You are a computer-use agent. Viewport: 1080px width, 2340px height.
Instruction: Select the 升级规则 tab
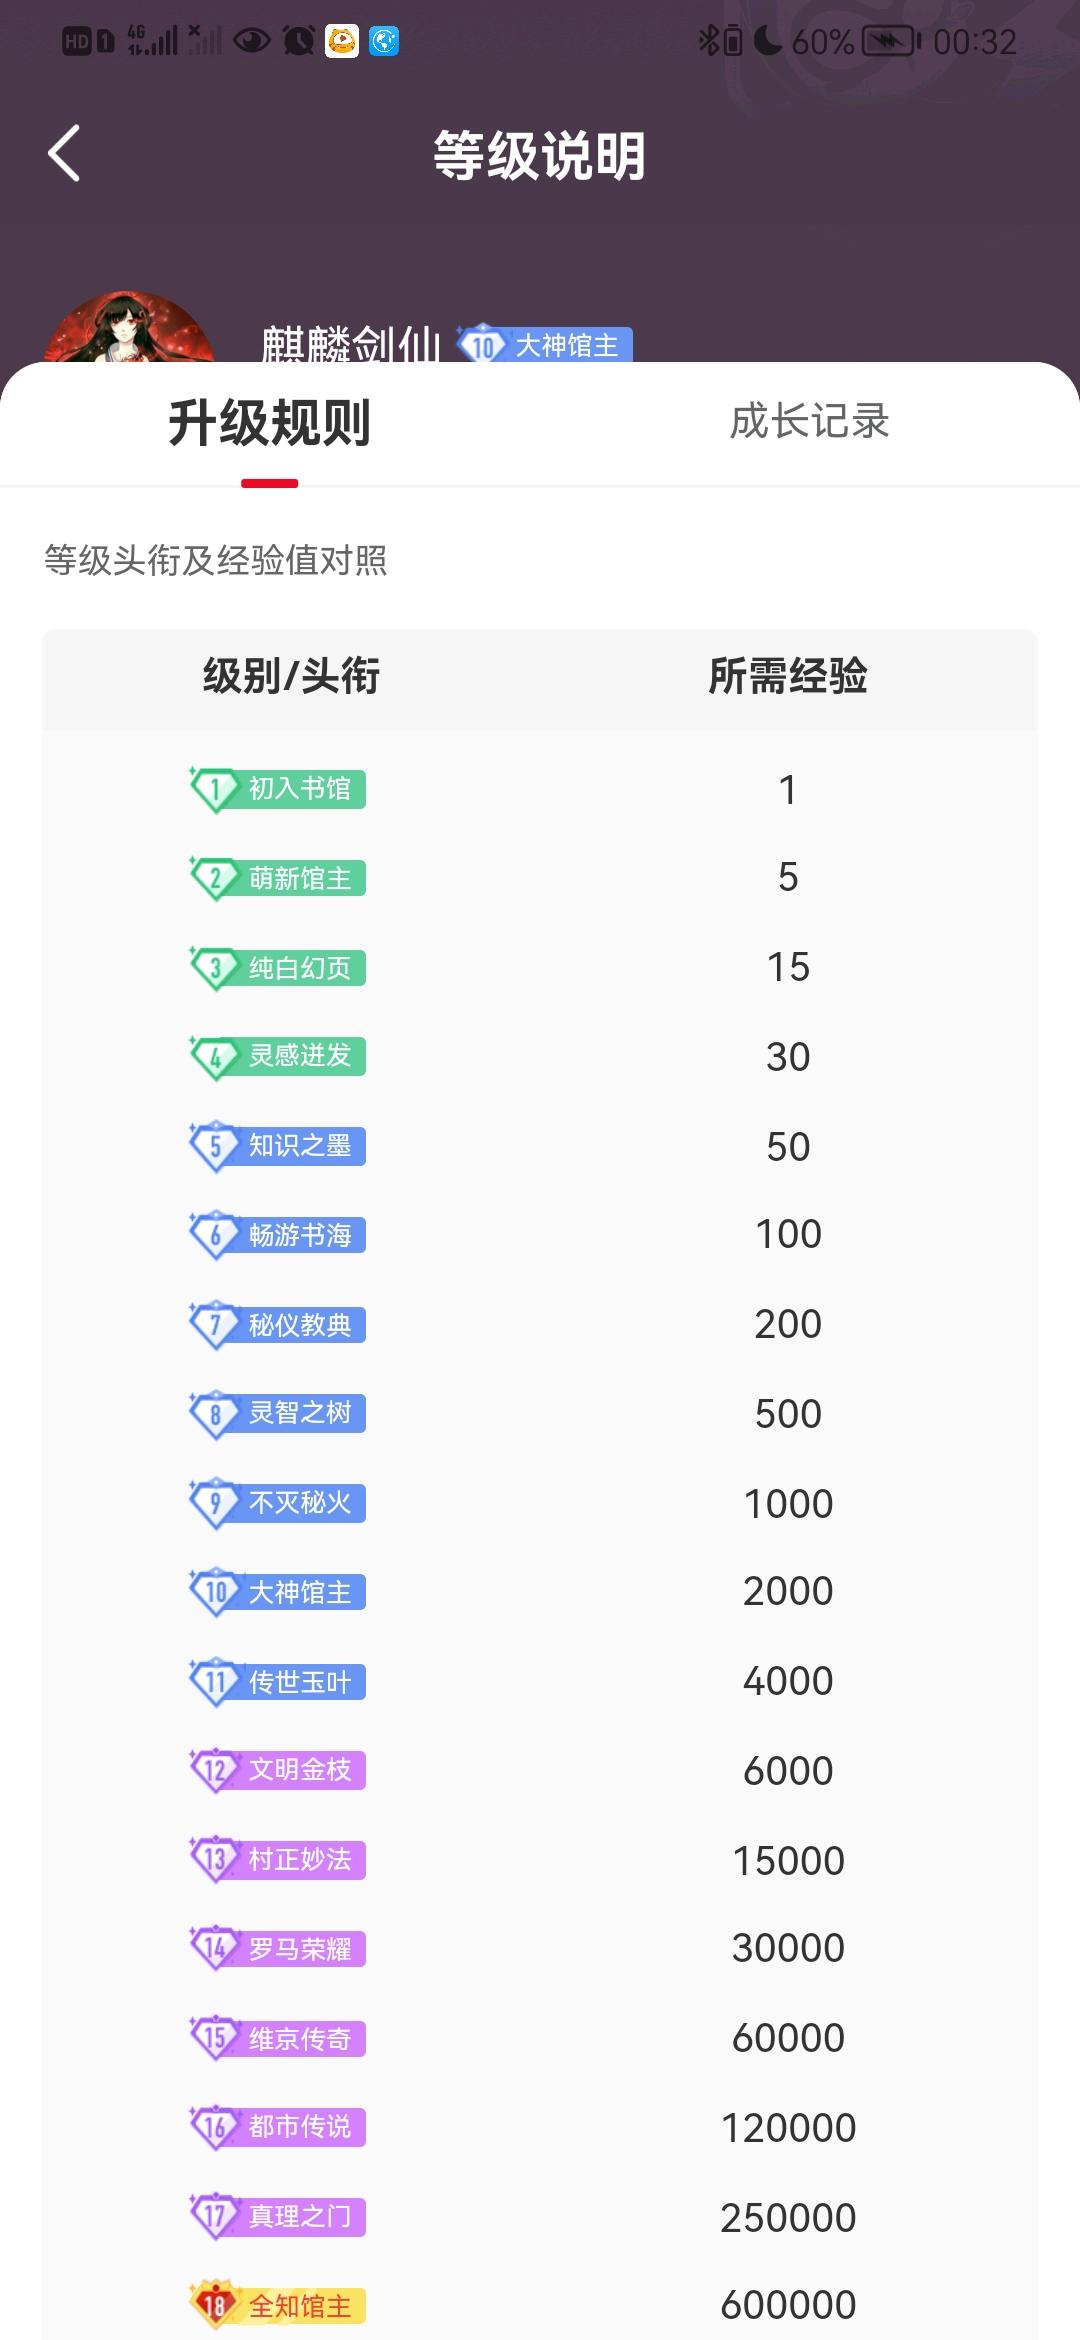(269, 423)
